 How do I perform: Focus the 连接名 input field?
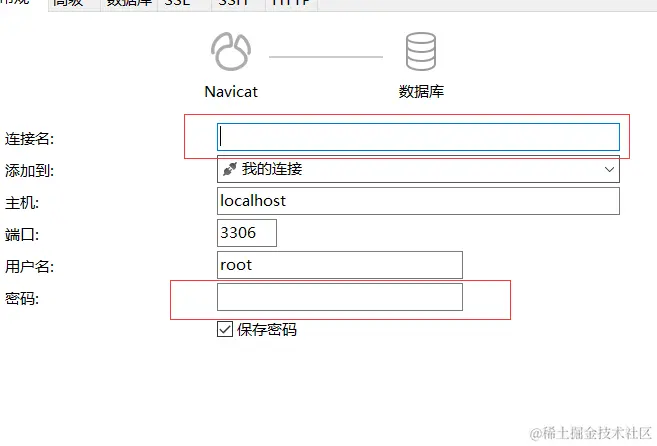[418, 137]
